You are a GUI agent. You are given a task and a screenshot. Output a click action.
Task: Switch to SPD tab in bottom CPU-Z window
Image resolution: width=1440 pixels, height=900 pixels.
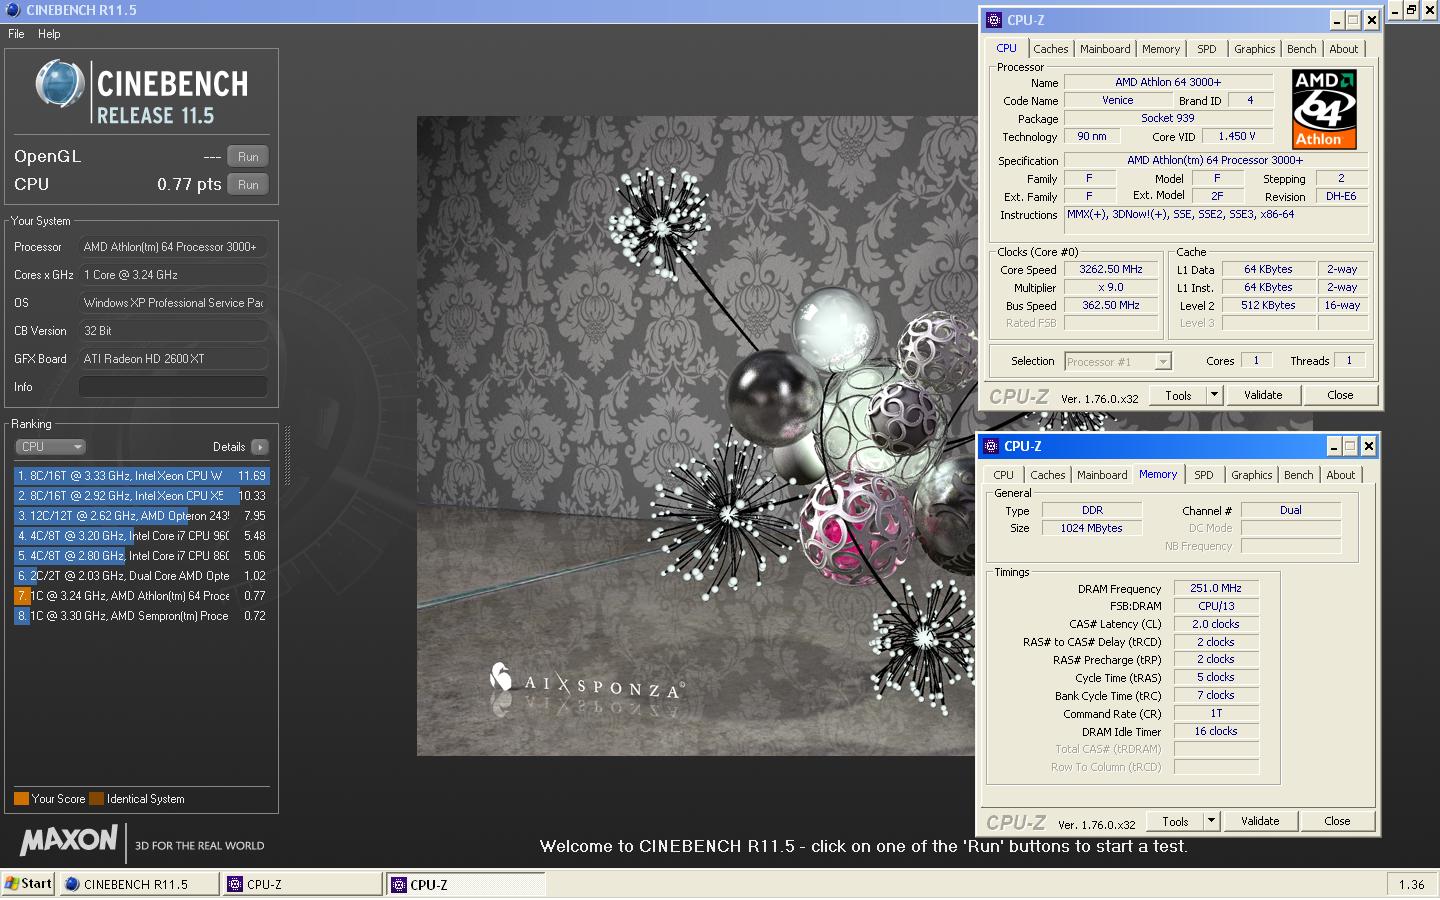tap(1204, 475)
